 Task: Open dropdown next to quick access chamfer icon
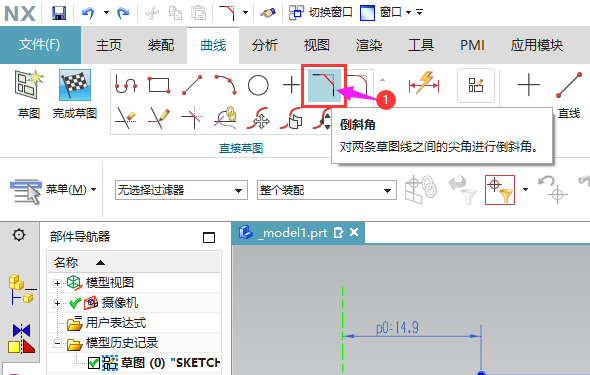click(x=245, y=13)
